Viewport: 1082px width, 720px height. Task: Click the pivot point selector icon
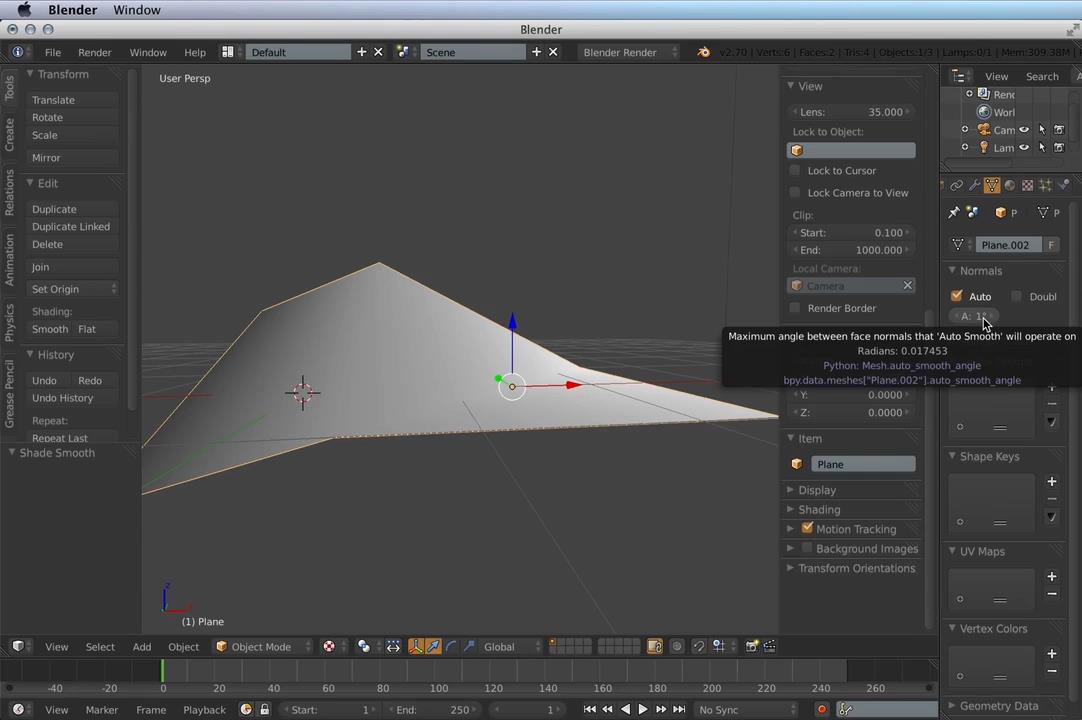(364, 646)
